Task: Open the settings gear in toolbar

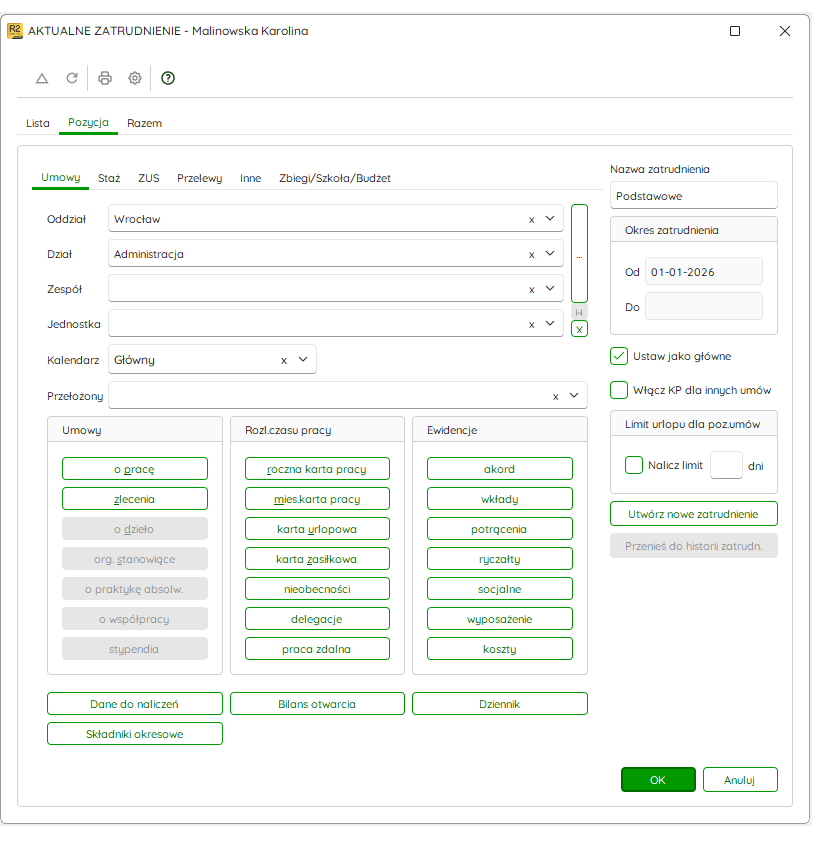Action: point(135,78)
